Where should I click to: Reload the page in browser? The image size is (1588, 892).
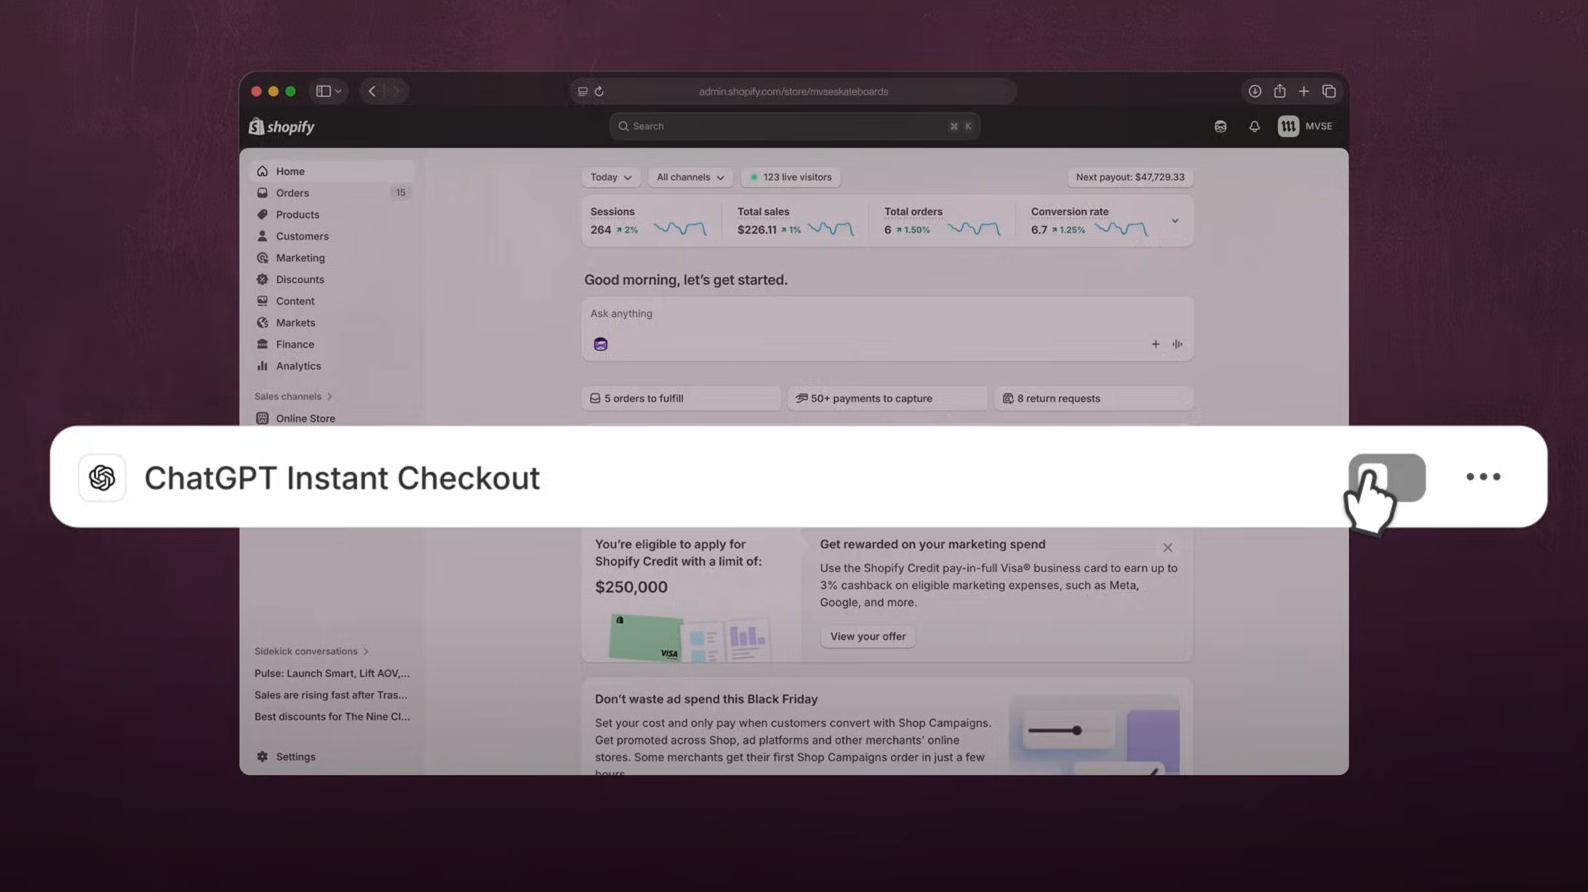(599, 92)
